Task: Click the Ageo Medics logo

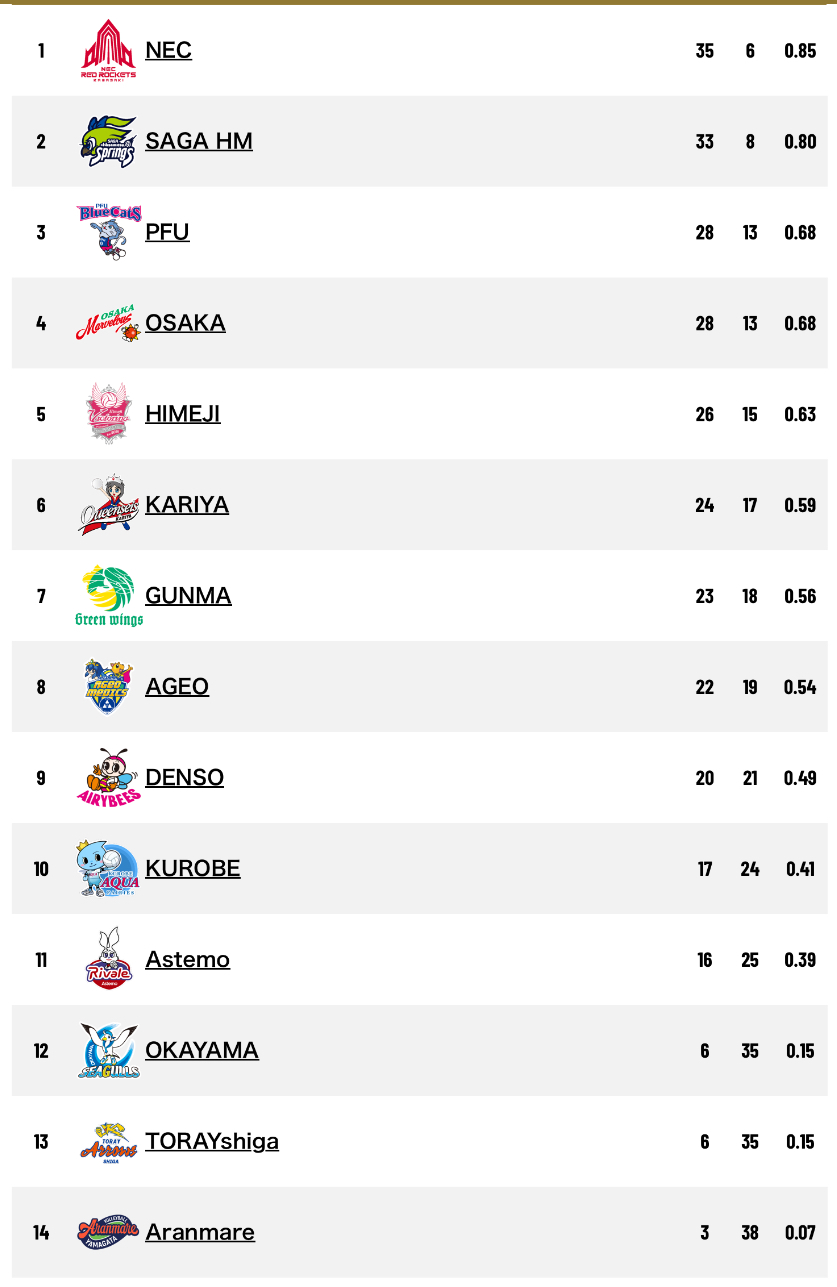Action: tap(109, 687)
